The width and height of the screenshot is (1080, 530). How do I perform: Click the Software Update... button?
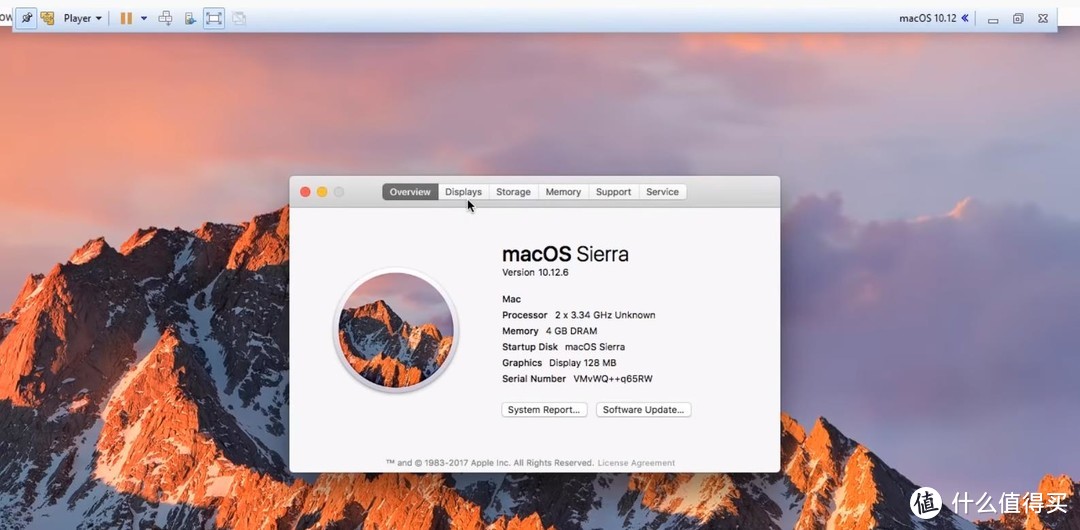coord(643,410)
